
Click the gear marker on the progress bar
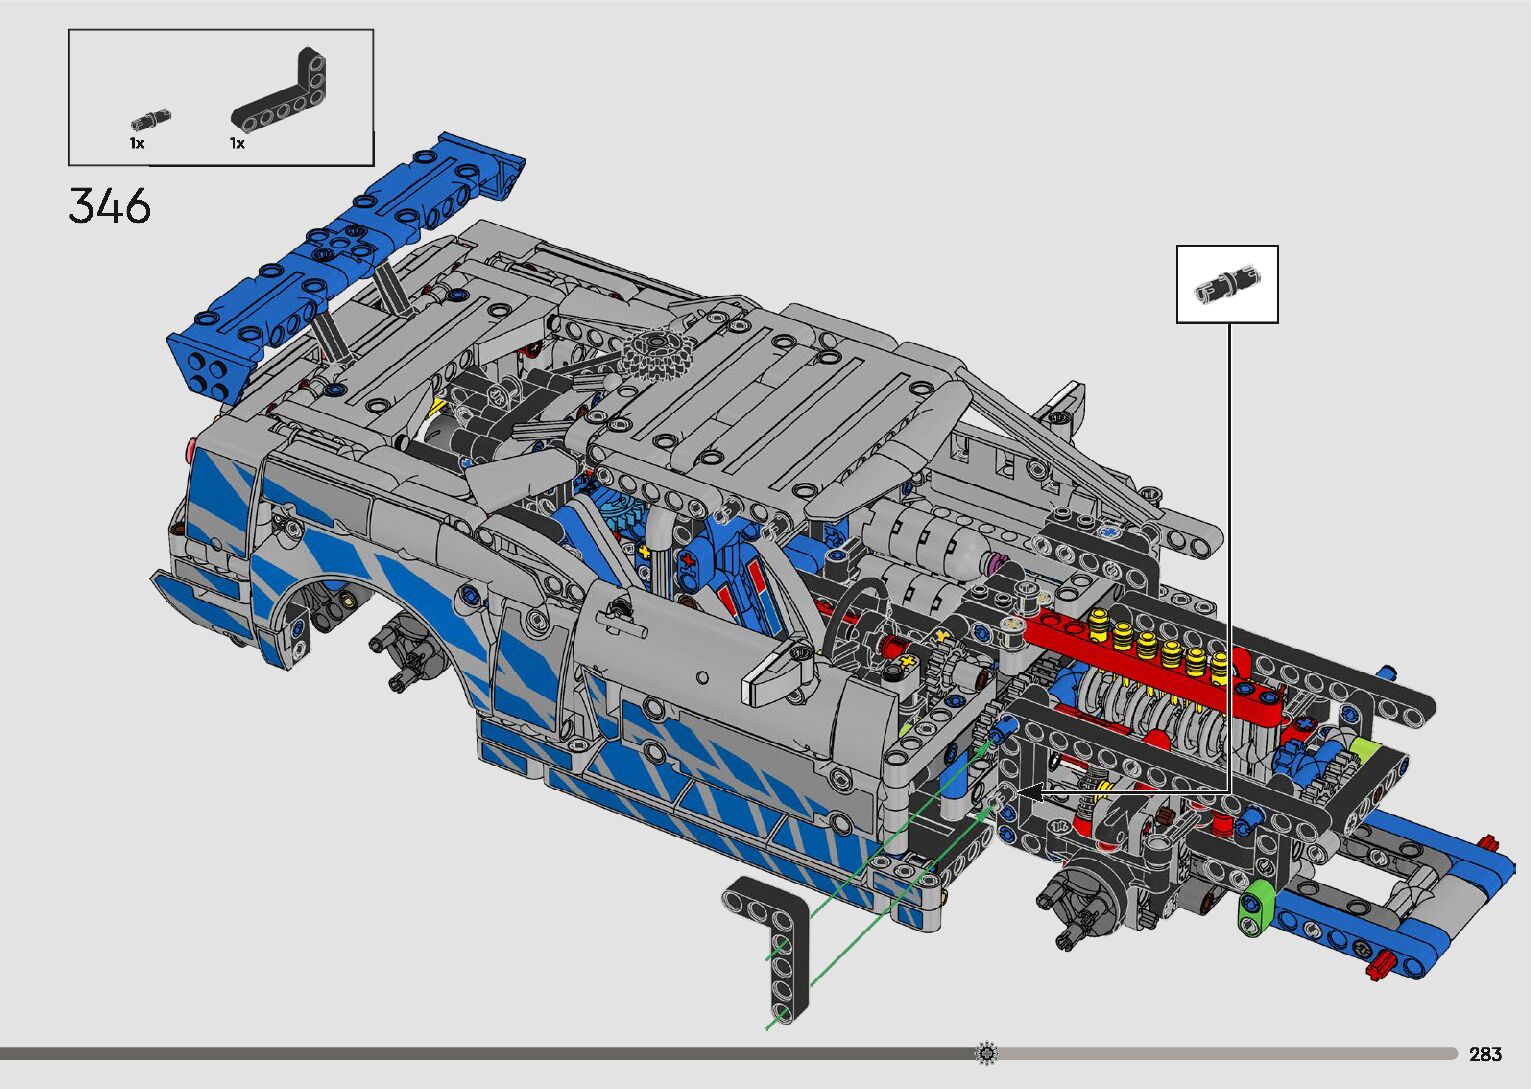pos(987,1053)
